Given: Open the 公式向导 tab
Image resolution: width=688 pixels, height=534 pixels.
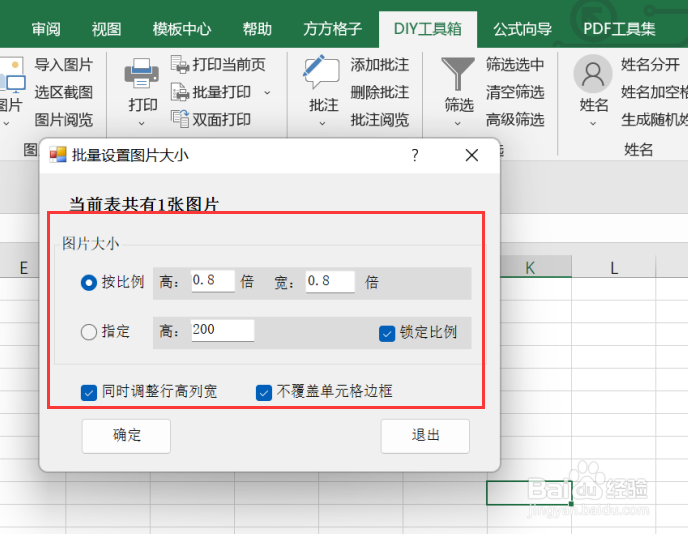Looking at the screenshot, I should tap(522, 29).
